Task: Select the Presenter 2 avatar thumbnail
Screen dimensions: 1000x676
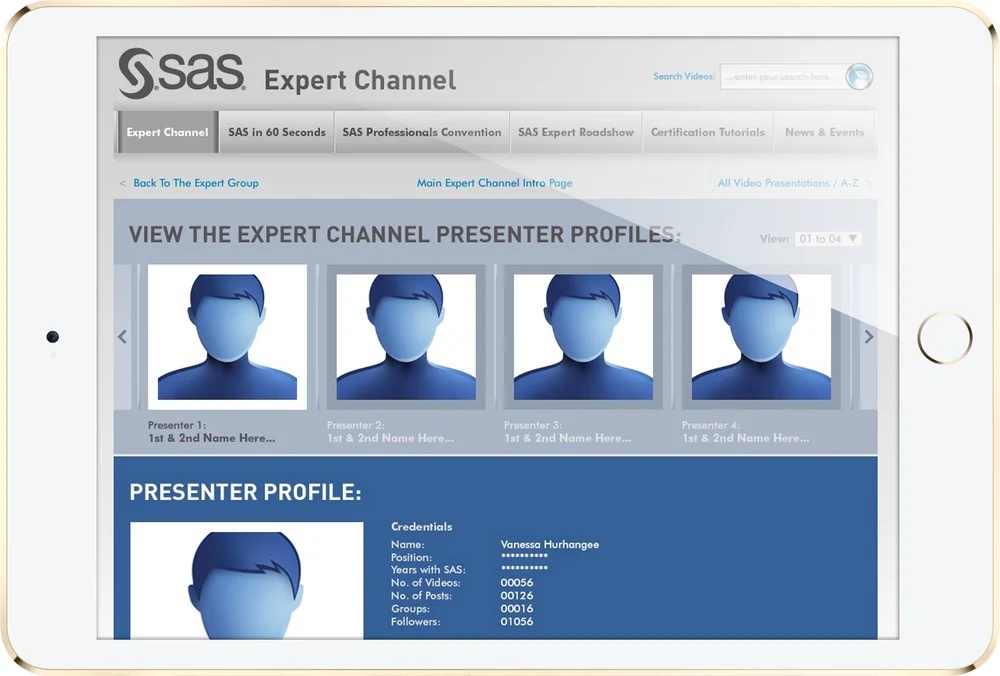Action: pyautogui.click(x=406, y=337)
